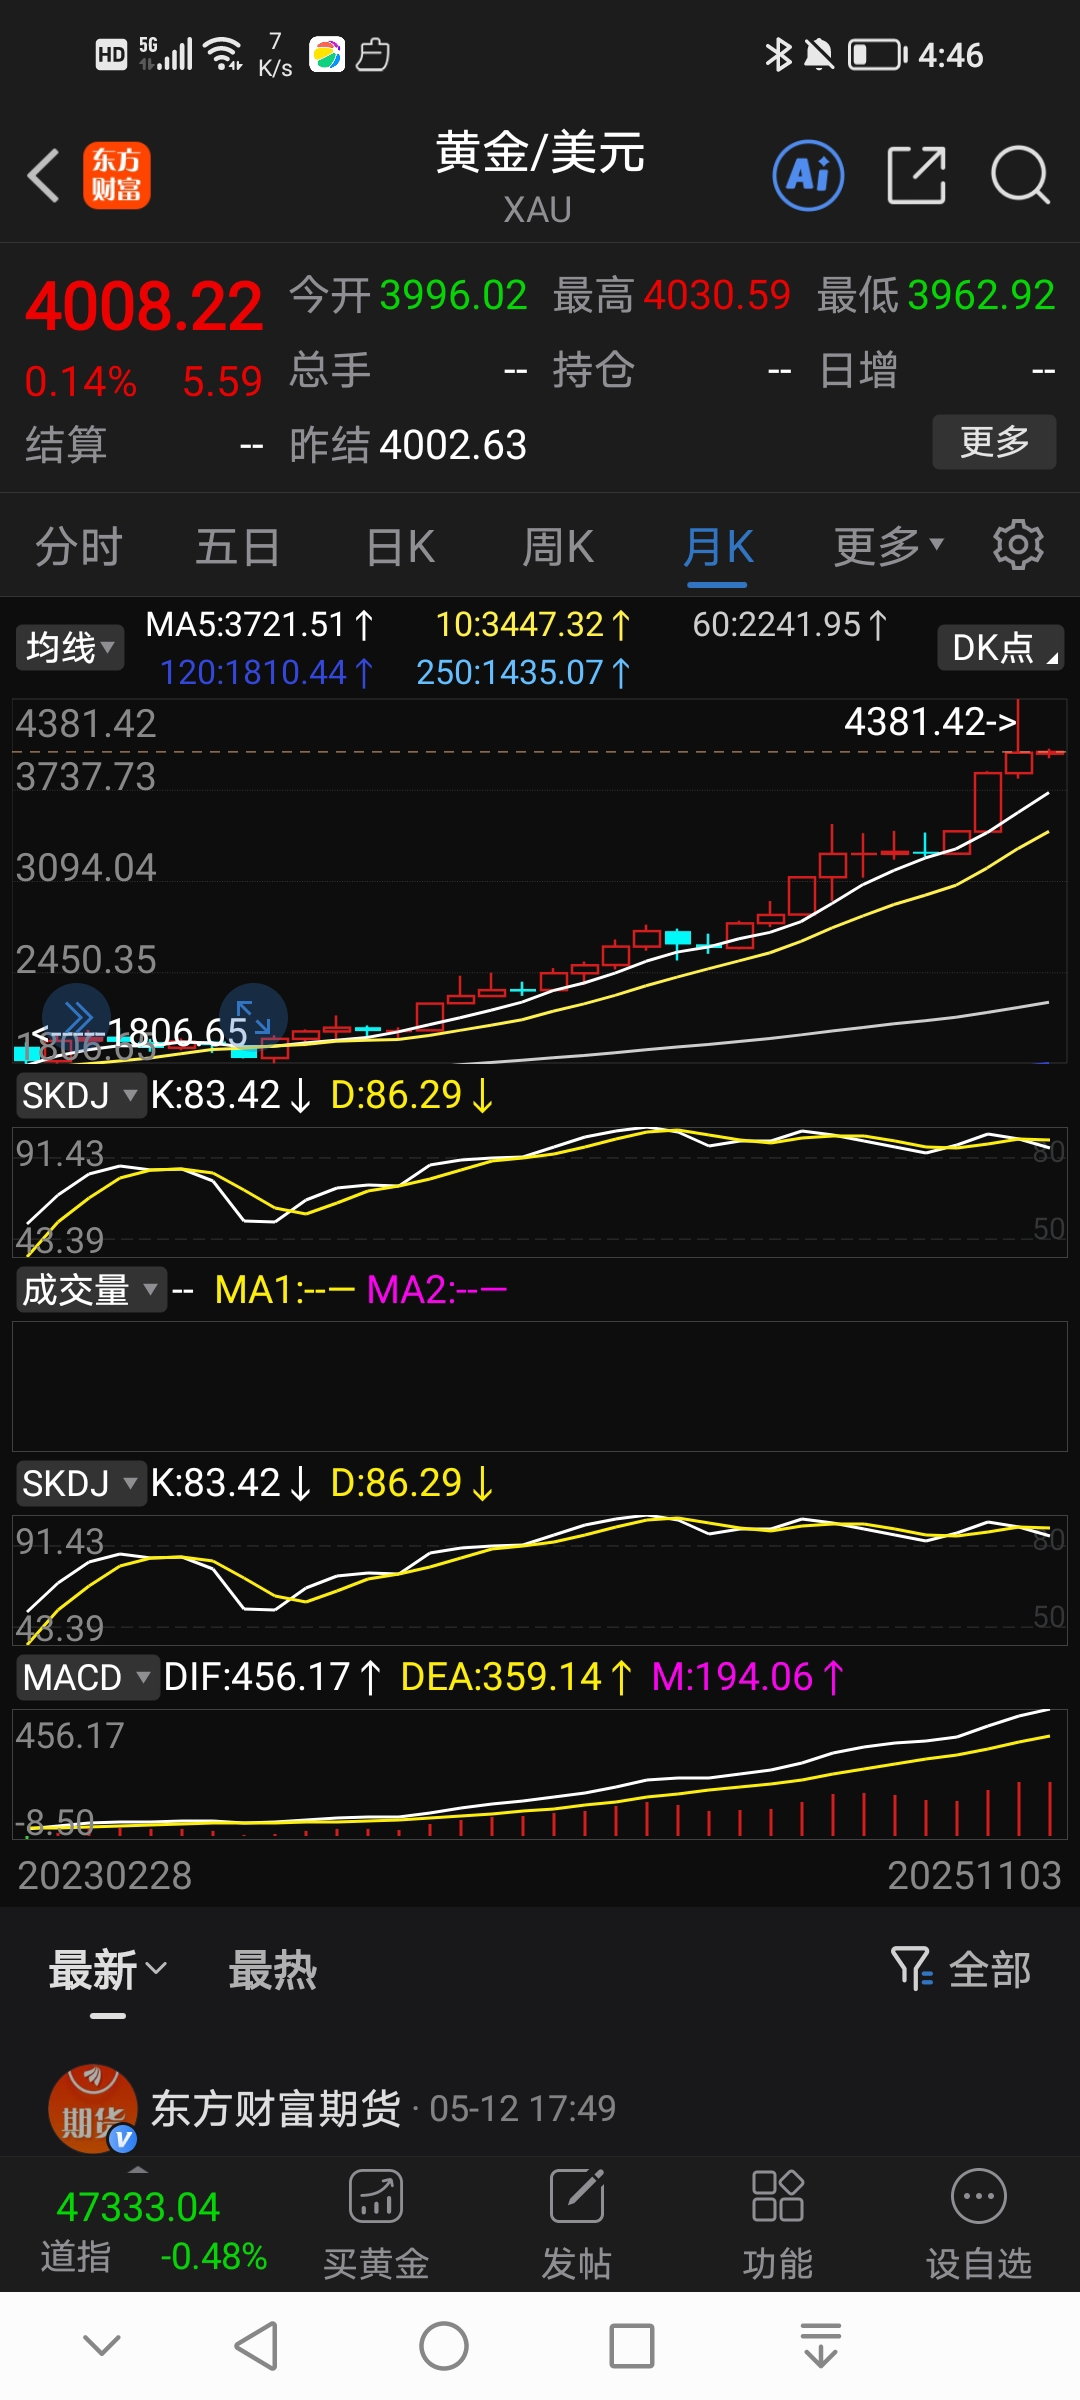Tap the 20230228 start date label

105,1875
